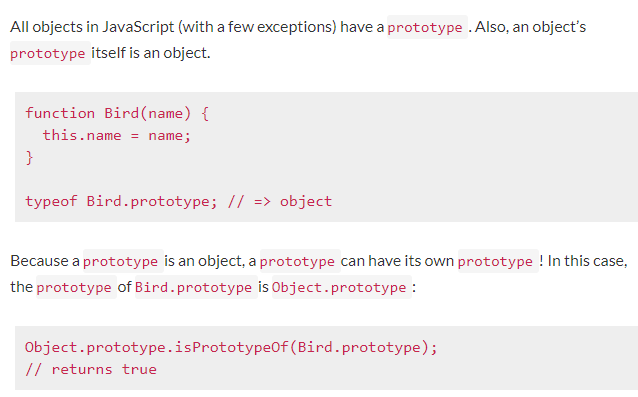Click the '// returns true' comment
This screenshot has height=397, width=638.
(91, 369)
